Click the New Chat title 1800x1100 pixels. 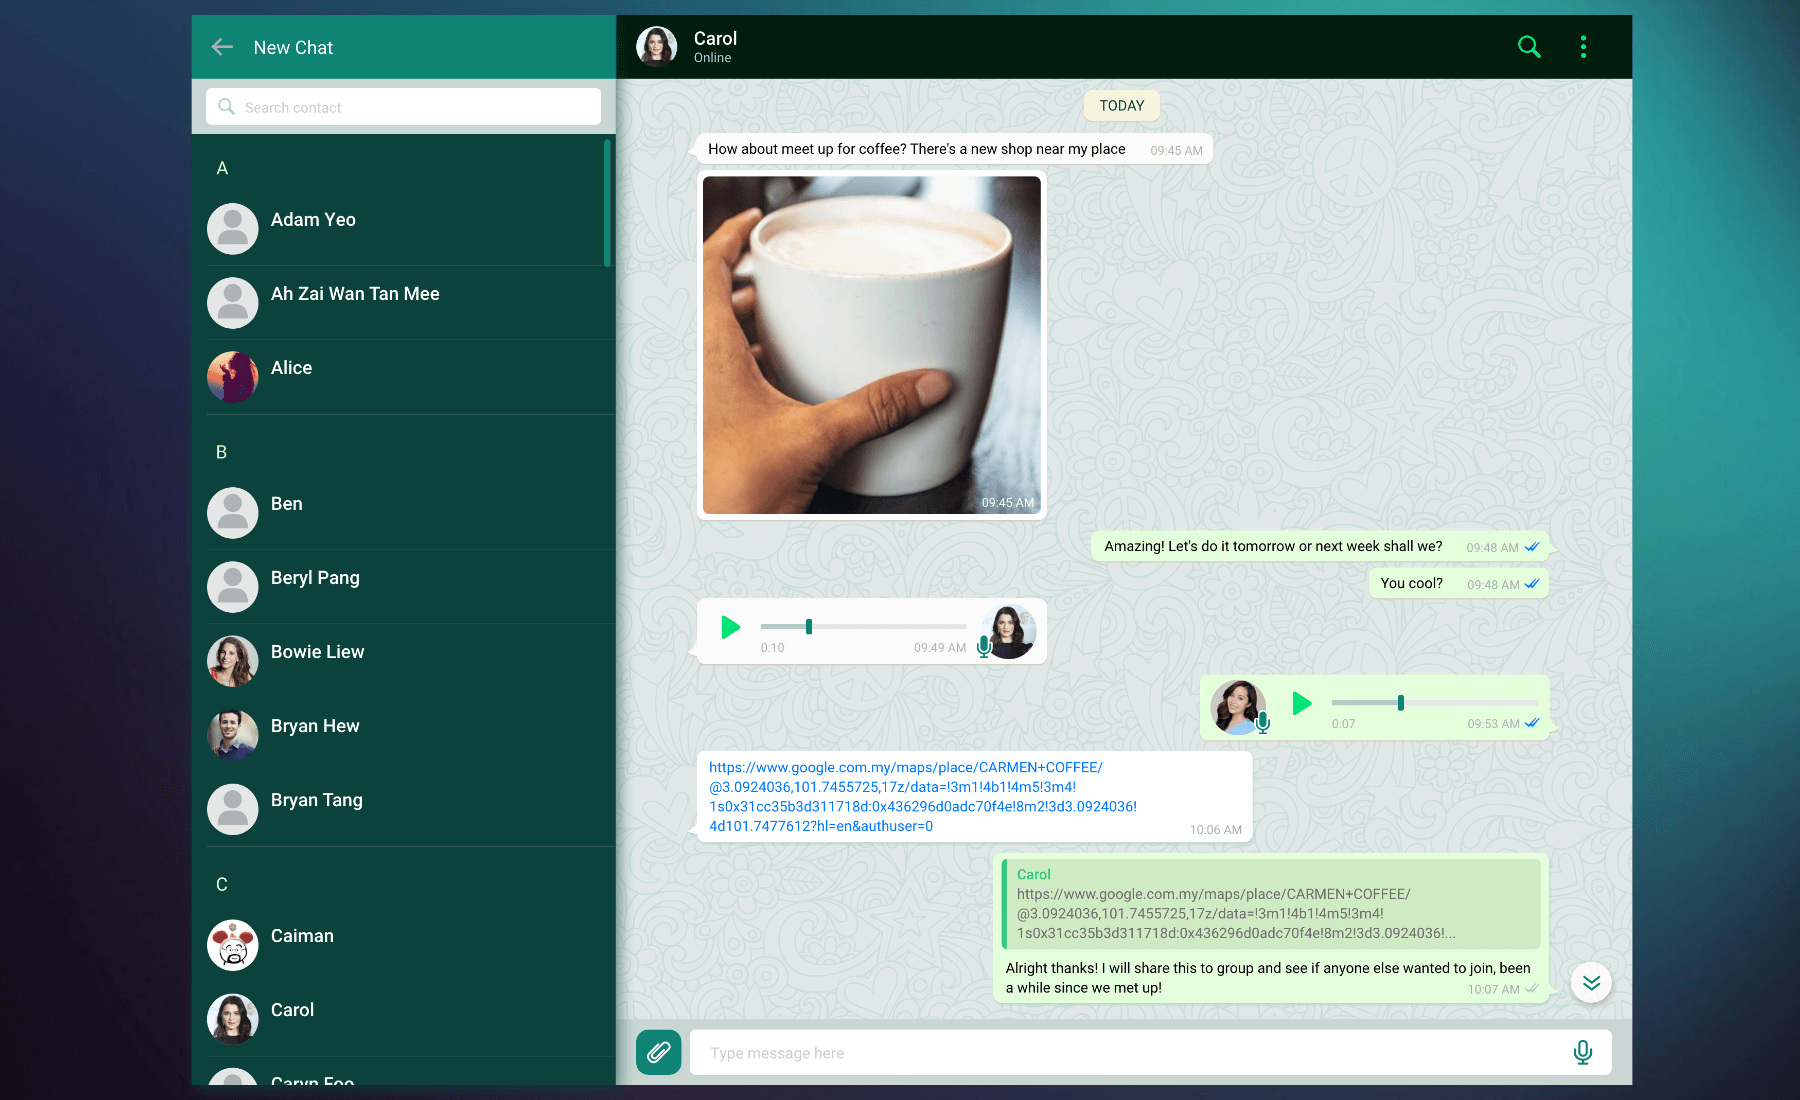click(293, 47)
